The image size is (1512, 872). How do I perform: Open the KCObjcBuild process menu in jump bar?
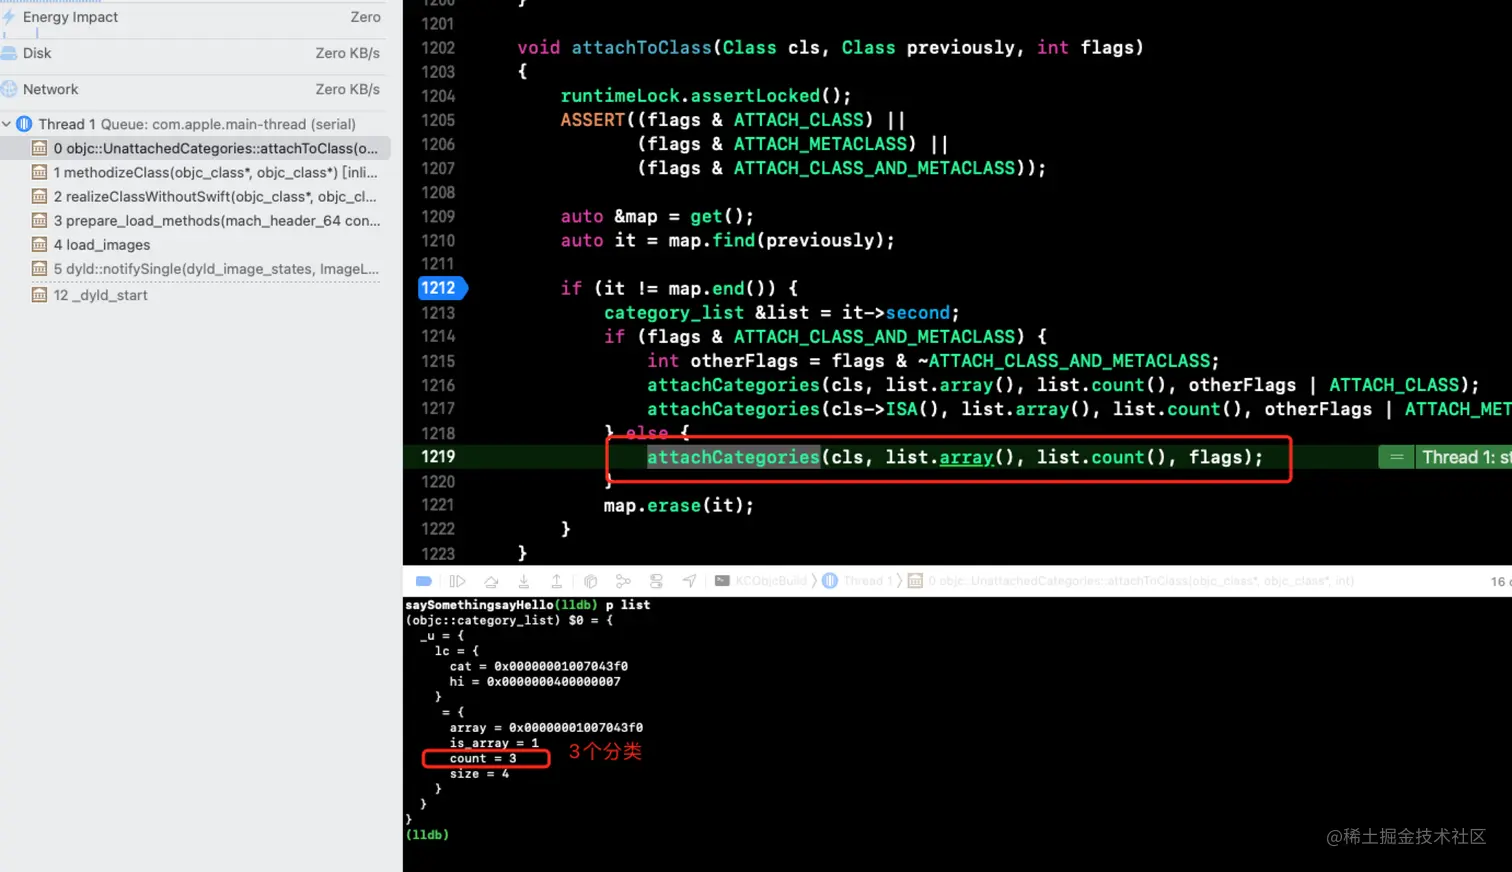(x=762, y=581)
